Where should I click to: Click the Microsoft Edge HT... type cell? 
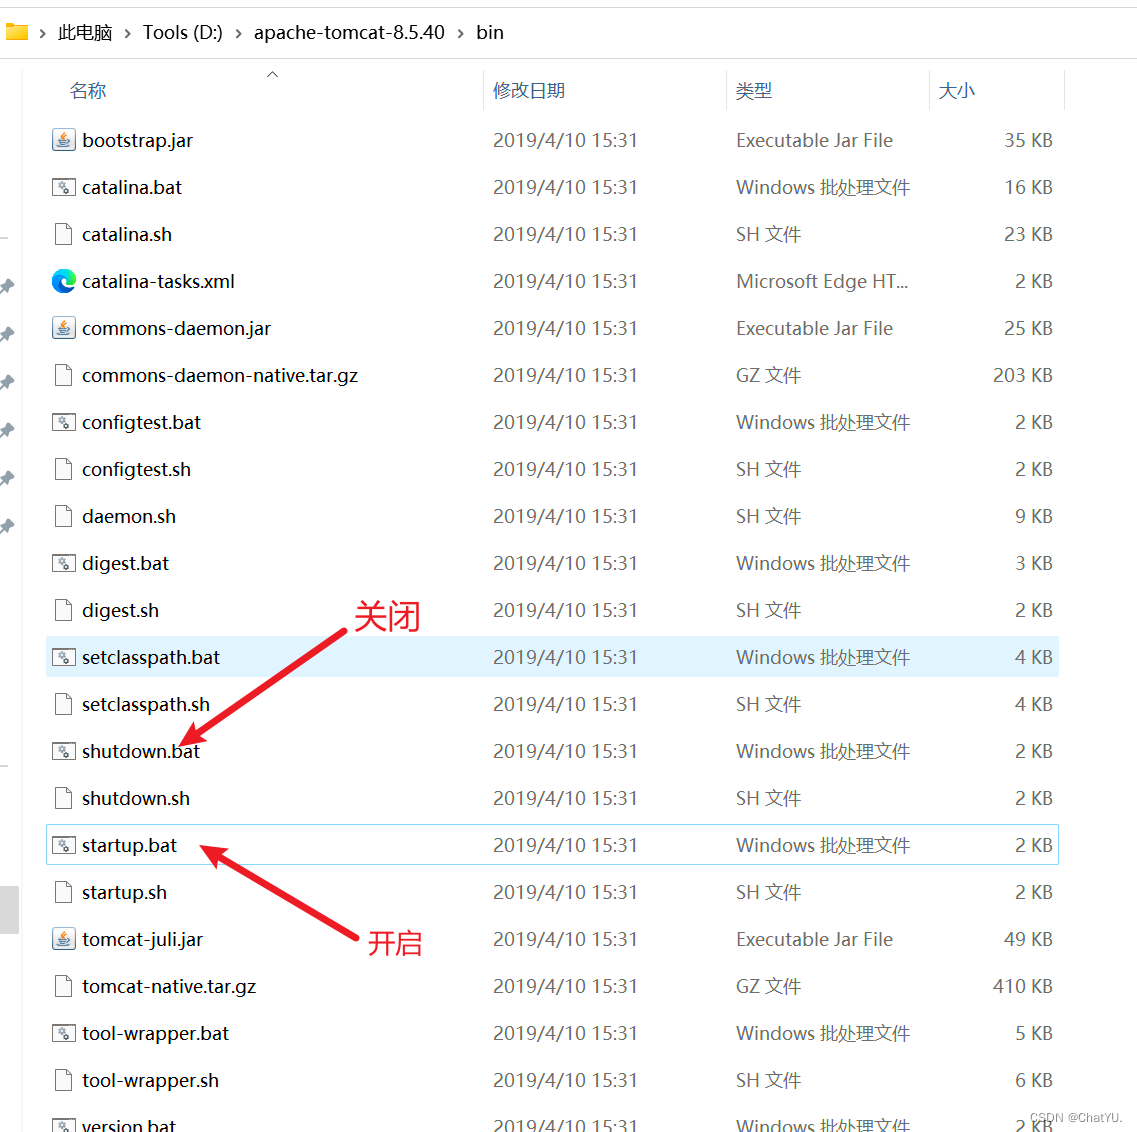[822, 281]
